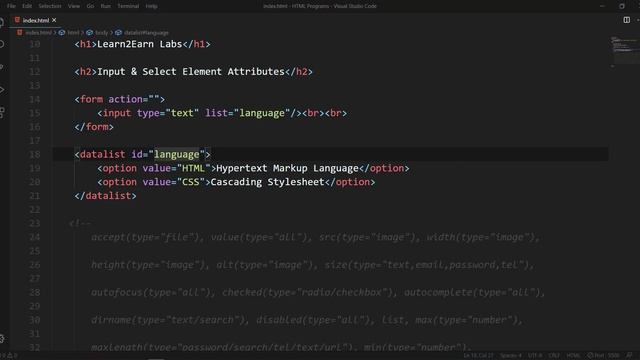Click the datalist symbol icon in breadcrumb
Screen dimensions: 640x360
(118, 33)
